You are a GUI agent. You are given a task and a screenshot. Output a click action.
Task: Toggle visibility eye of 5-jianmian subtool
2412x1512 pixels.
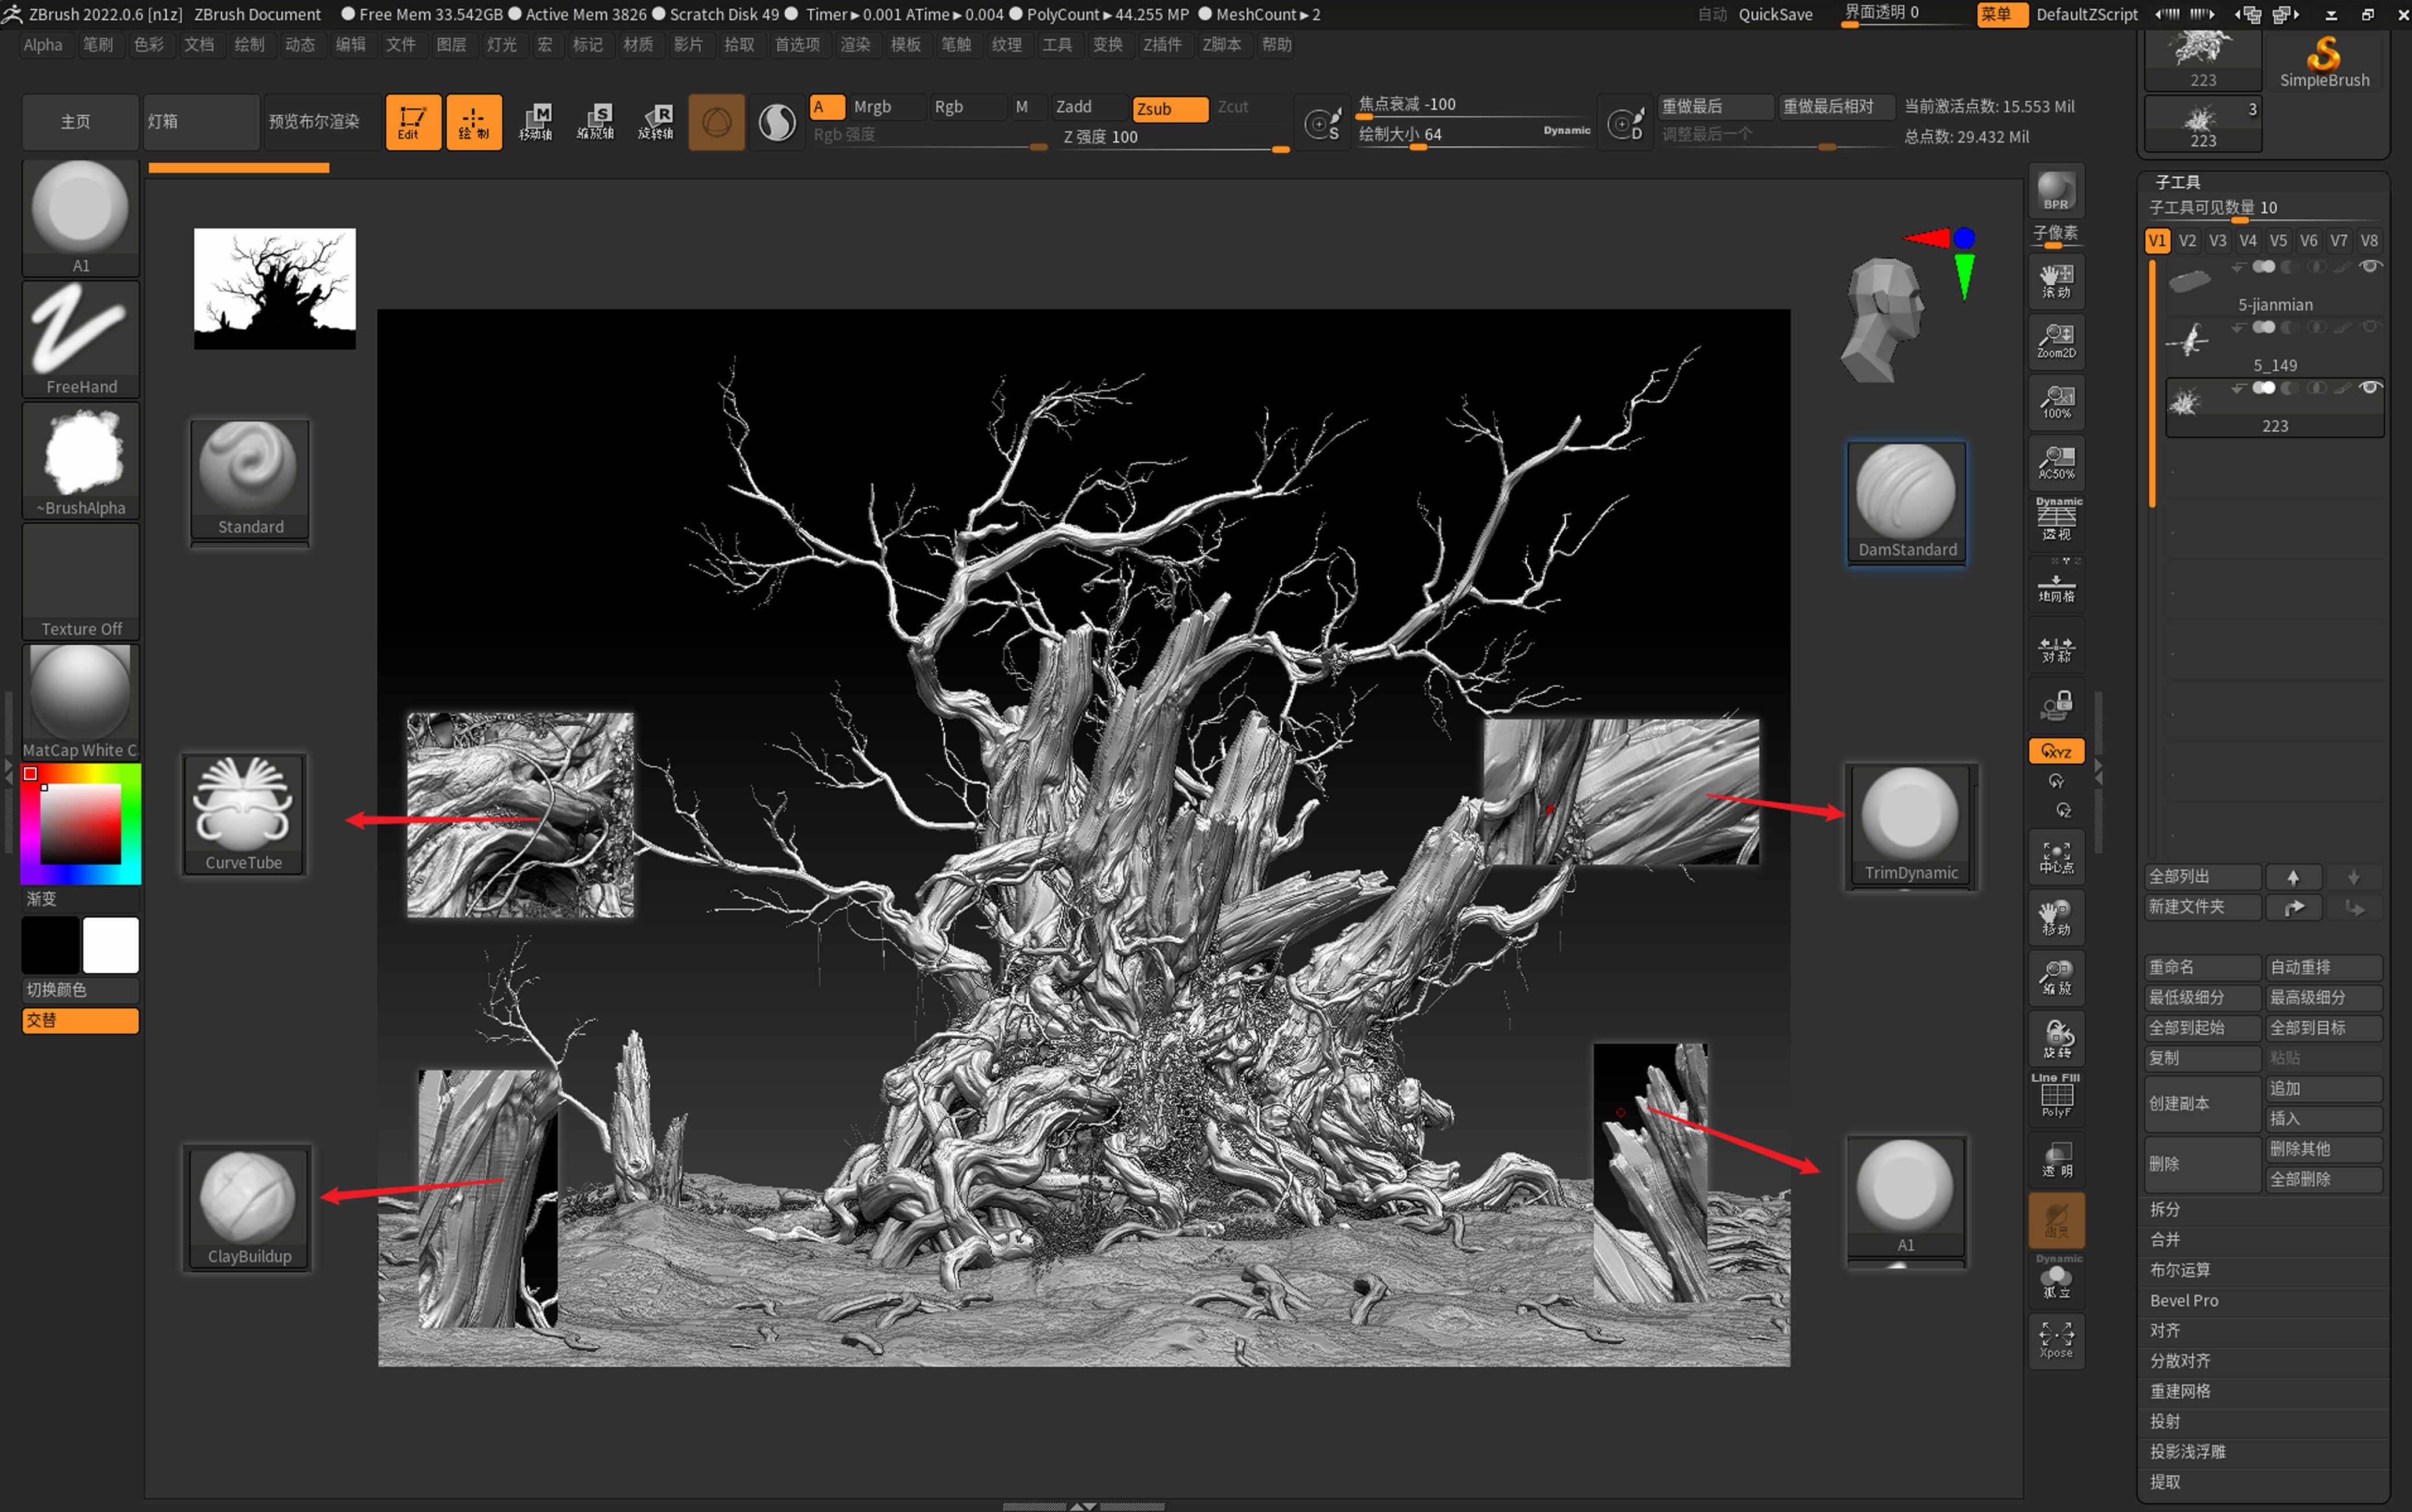tap(2369, 267)
